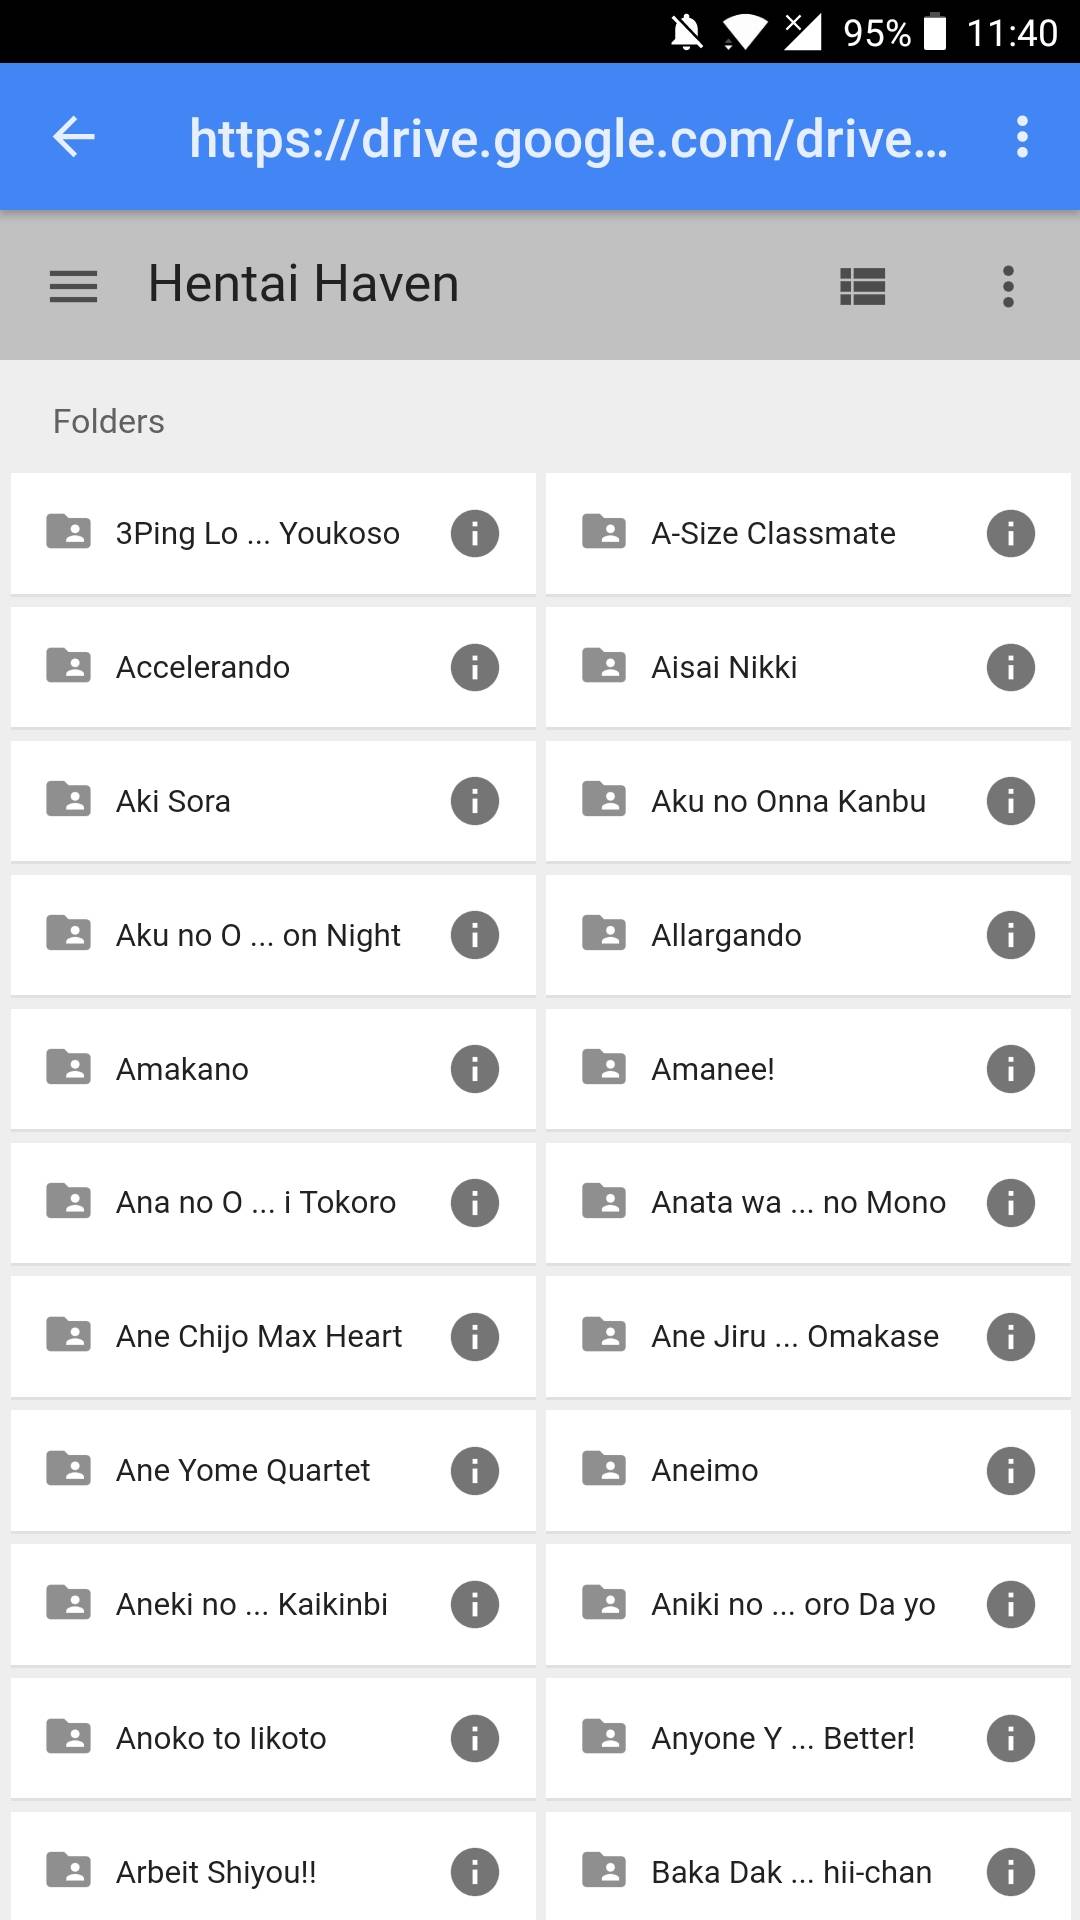1080x1920 pixels.
Task: Open Drive folder options three-dot menu
Action: (x=1008, y=287)
